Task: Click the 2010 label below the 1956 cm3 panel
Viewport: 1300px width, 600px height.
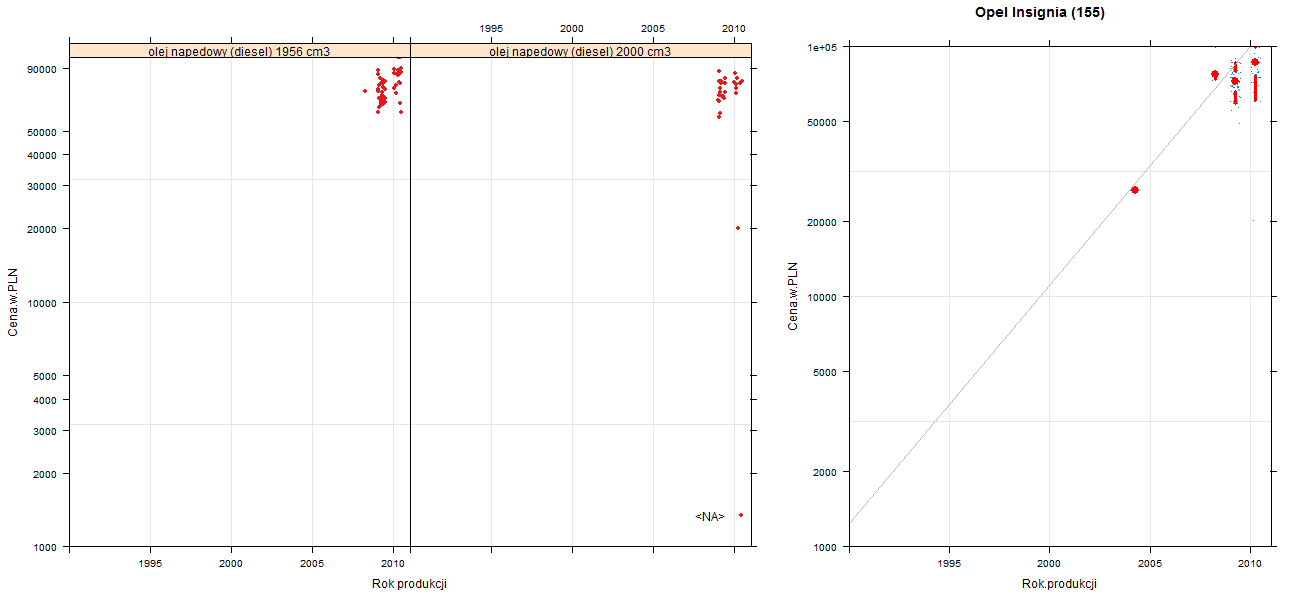Action: point(393,564)
